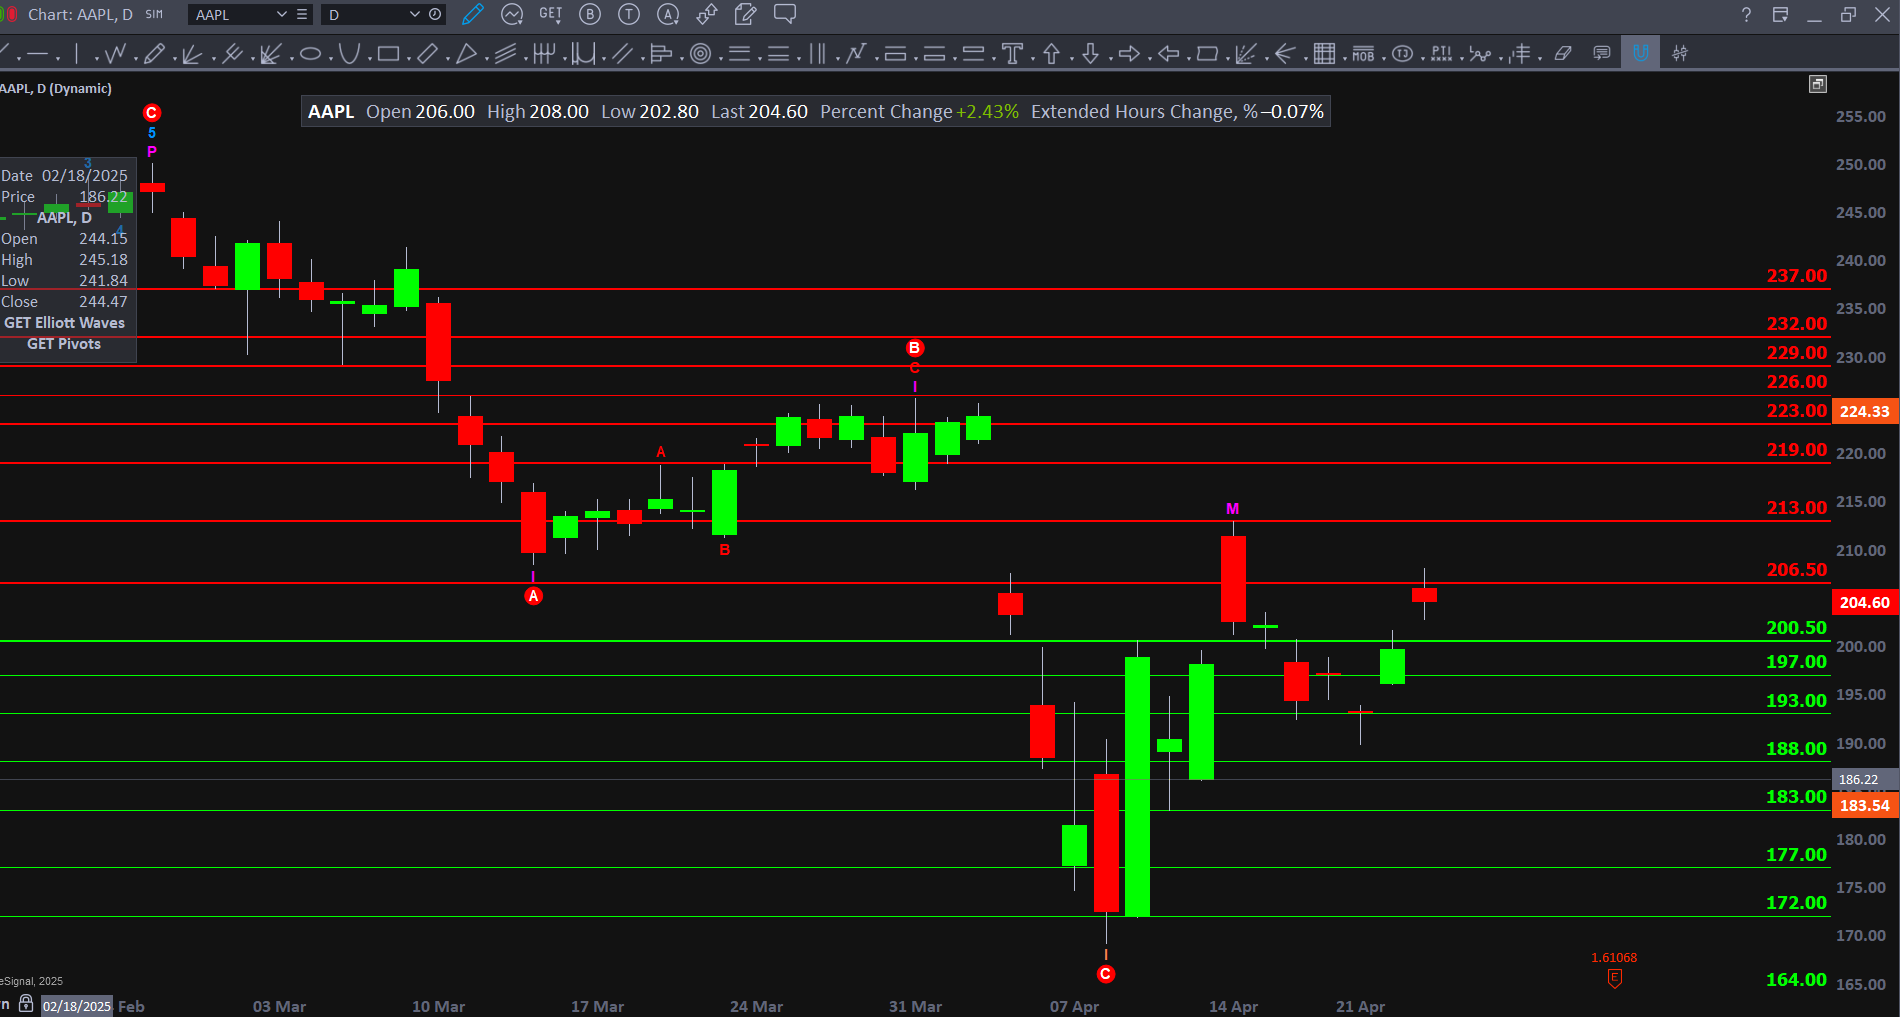Select the up arrow marker tool
The width and height of the screenshot is (1900, 1017).
pyautogui.click(x=1051, y=54)
